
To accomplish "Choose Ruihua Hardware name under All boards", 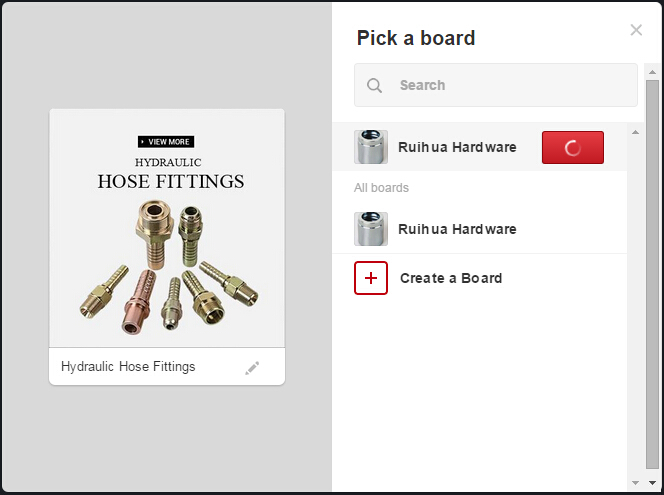I will (x=457, y=229).
